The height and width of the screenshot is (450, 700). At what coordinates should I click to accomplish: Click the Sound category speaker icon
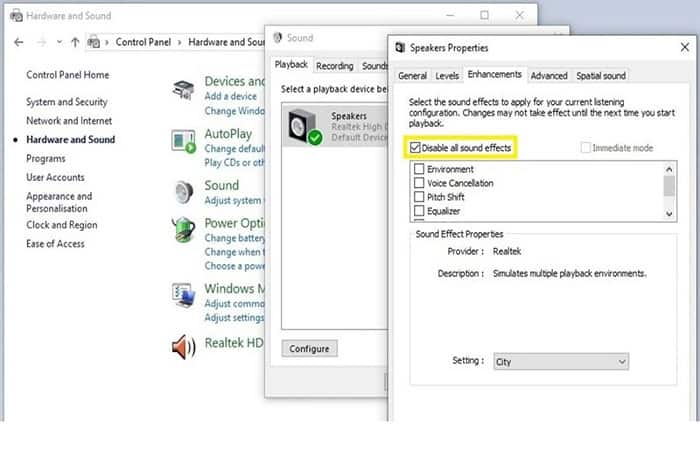[184, 192]
